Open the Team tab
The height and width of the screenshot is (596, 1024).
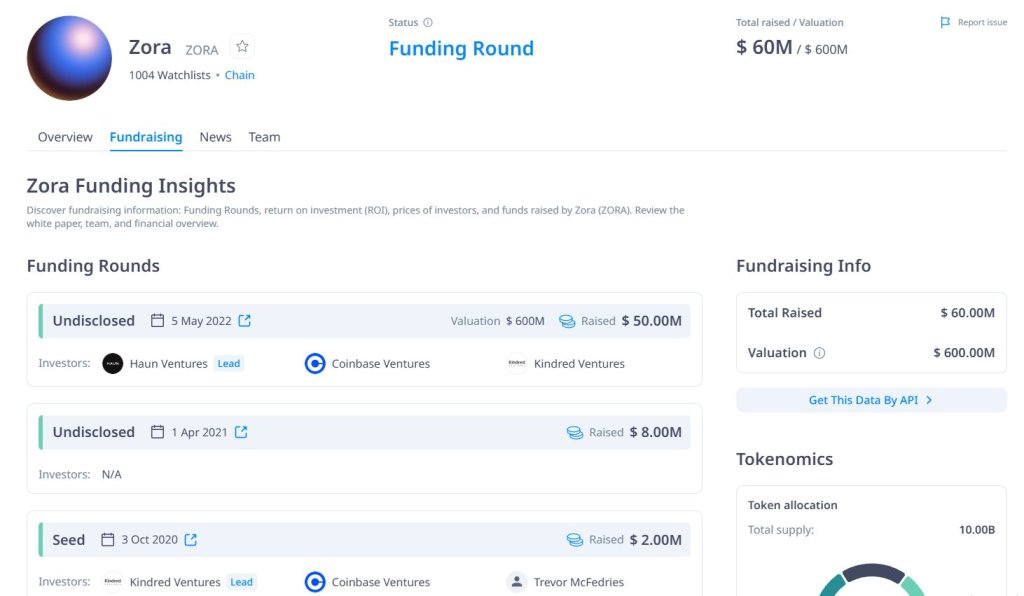264,137
